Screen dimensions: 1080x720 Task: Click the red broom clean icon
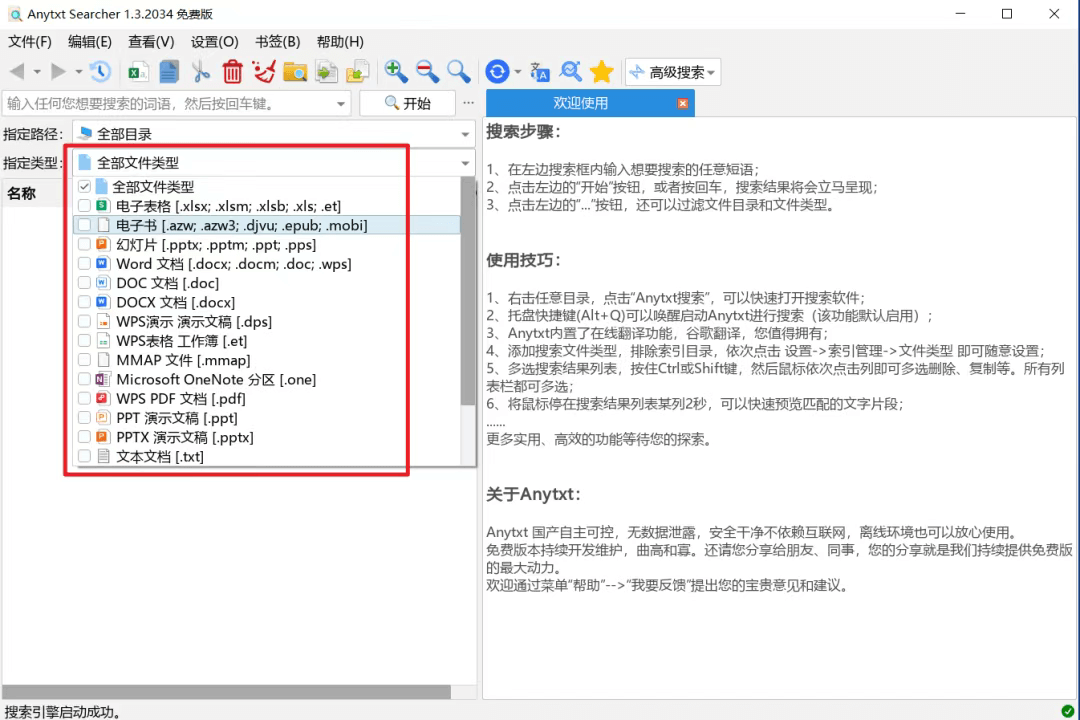(264, 72)
